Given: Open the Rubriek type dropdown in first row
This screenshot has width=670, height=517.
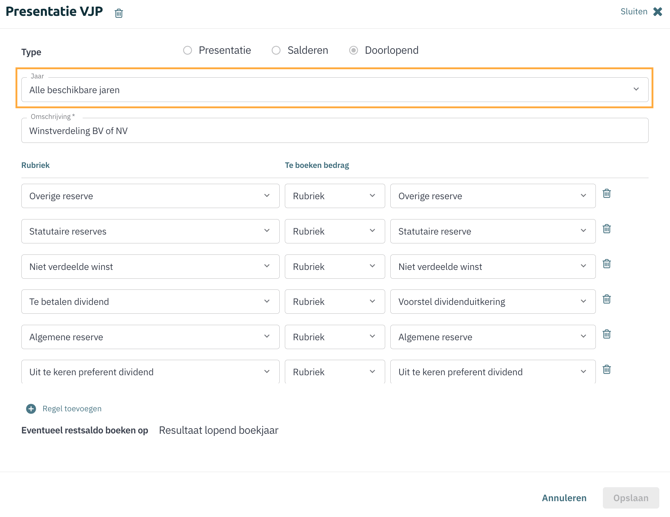Looking at the screenshot, I should tap(334, 196).
